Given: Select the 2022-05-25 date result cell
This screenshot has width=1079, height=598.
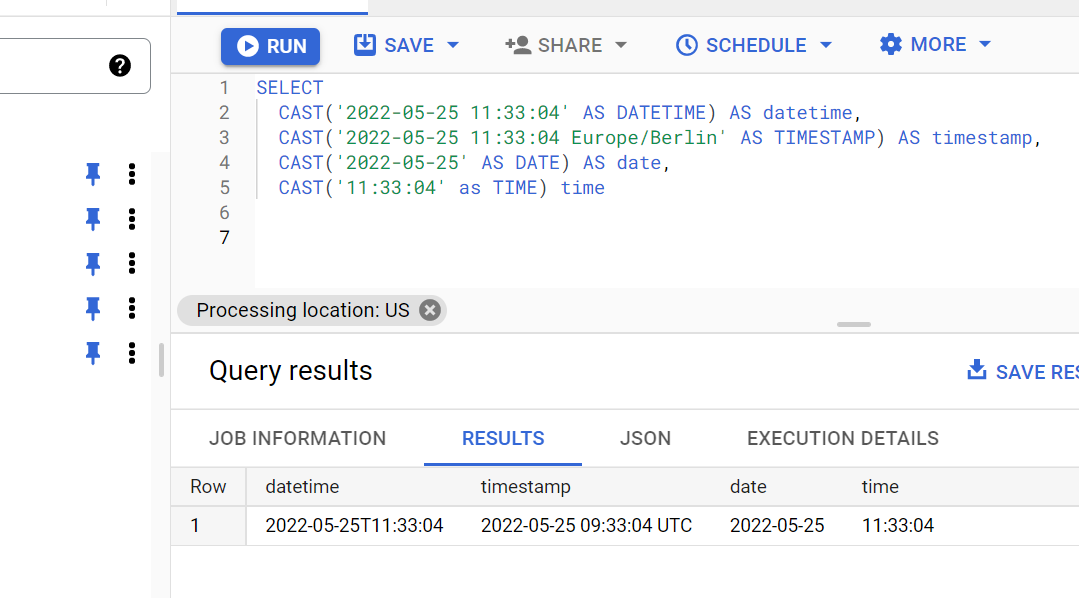Looking at the screenshot, I should [777, 526].
